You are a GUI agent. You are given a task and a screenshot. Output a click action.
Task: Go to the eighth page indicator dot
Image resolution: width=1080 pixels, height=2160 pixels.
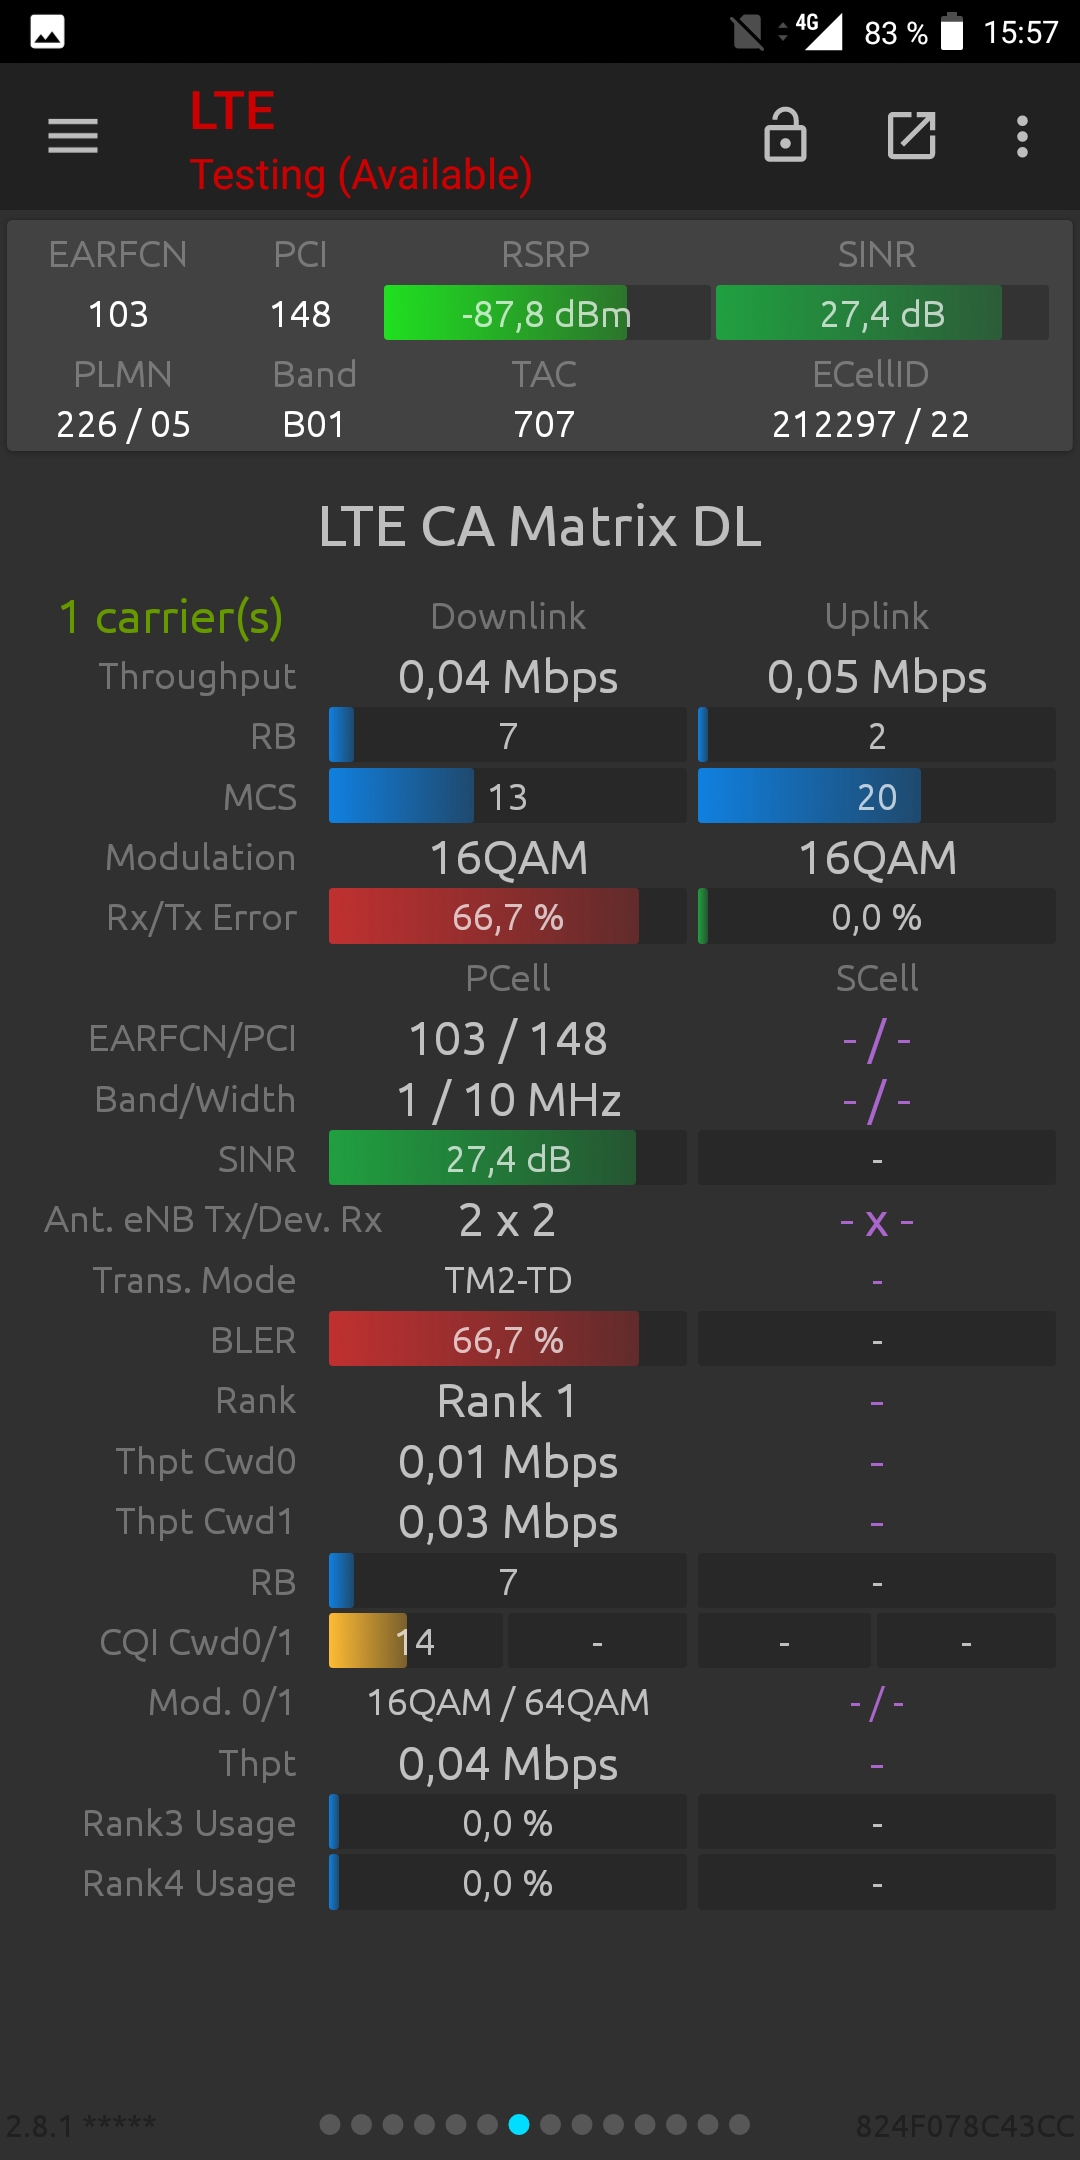[x=550, y=2124]
